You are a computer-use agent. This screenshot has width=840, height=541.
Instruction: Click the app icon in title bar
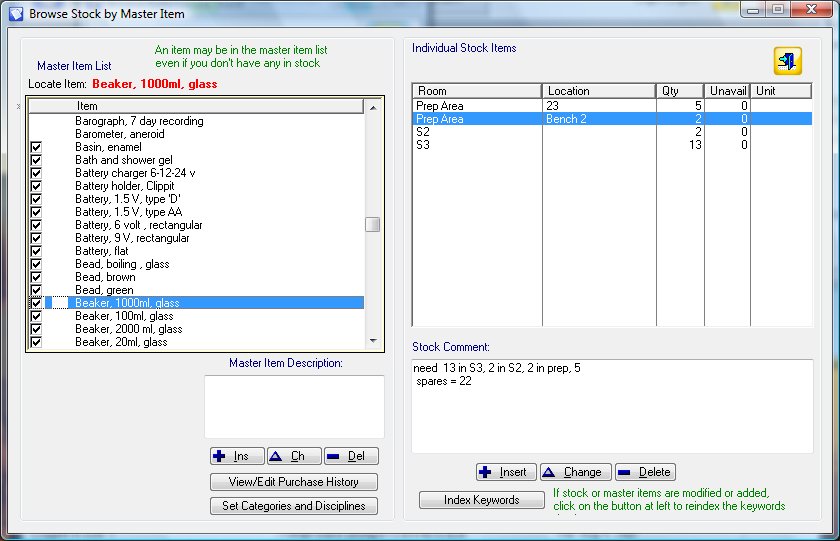pyautogui.click(x=16, y=14)
